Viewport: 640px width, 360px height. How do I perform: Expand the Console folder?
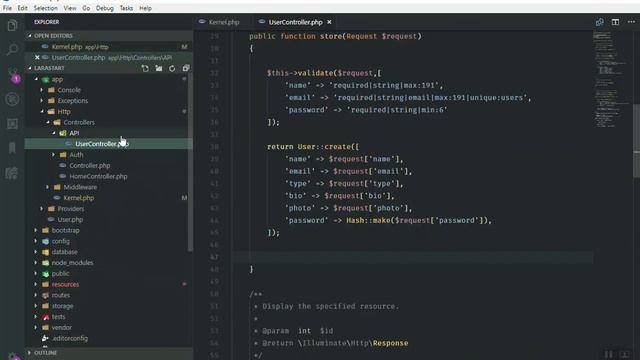[41, 90]
